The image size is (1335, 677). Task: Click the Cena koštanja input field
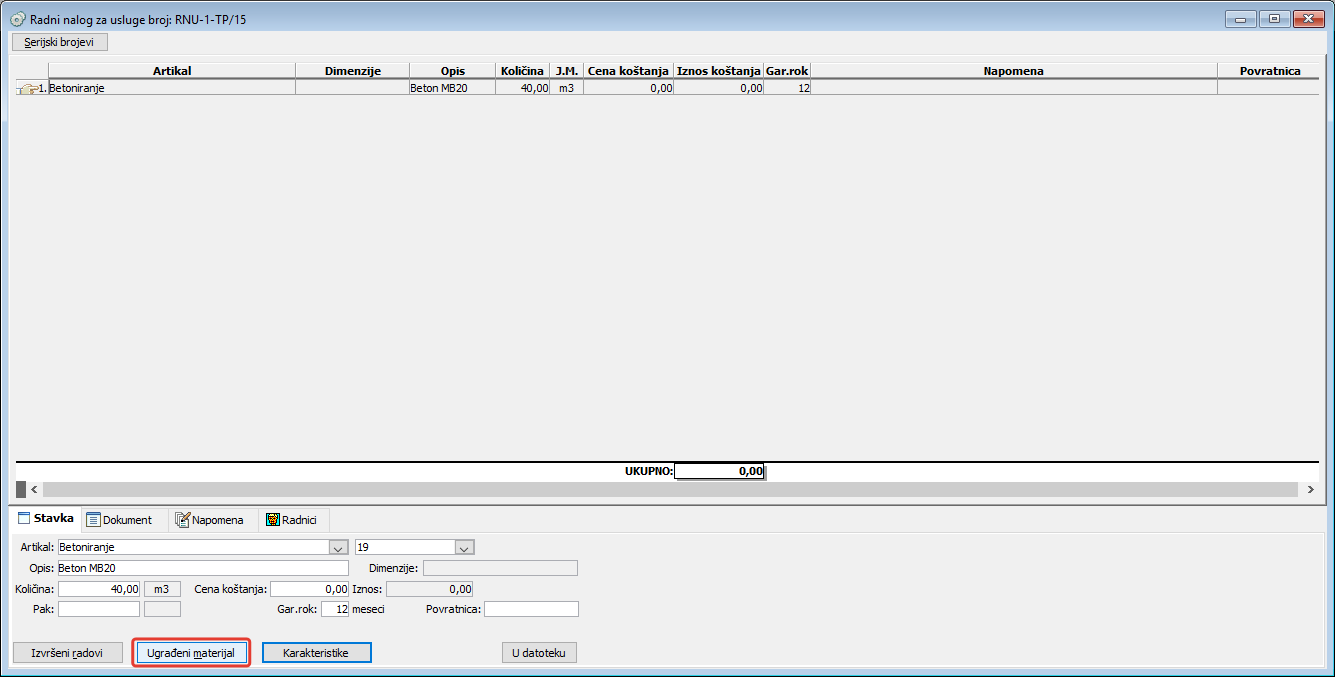click(310, 589)
